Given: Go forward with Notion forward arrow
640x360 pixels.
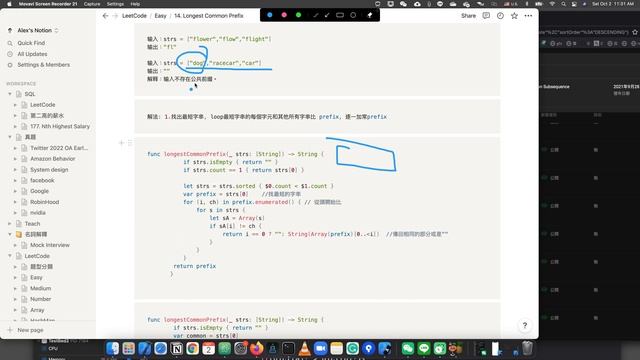Looking at the screenshot, I should (x=115, y=16).
